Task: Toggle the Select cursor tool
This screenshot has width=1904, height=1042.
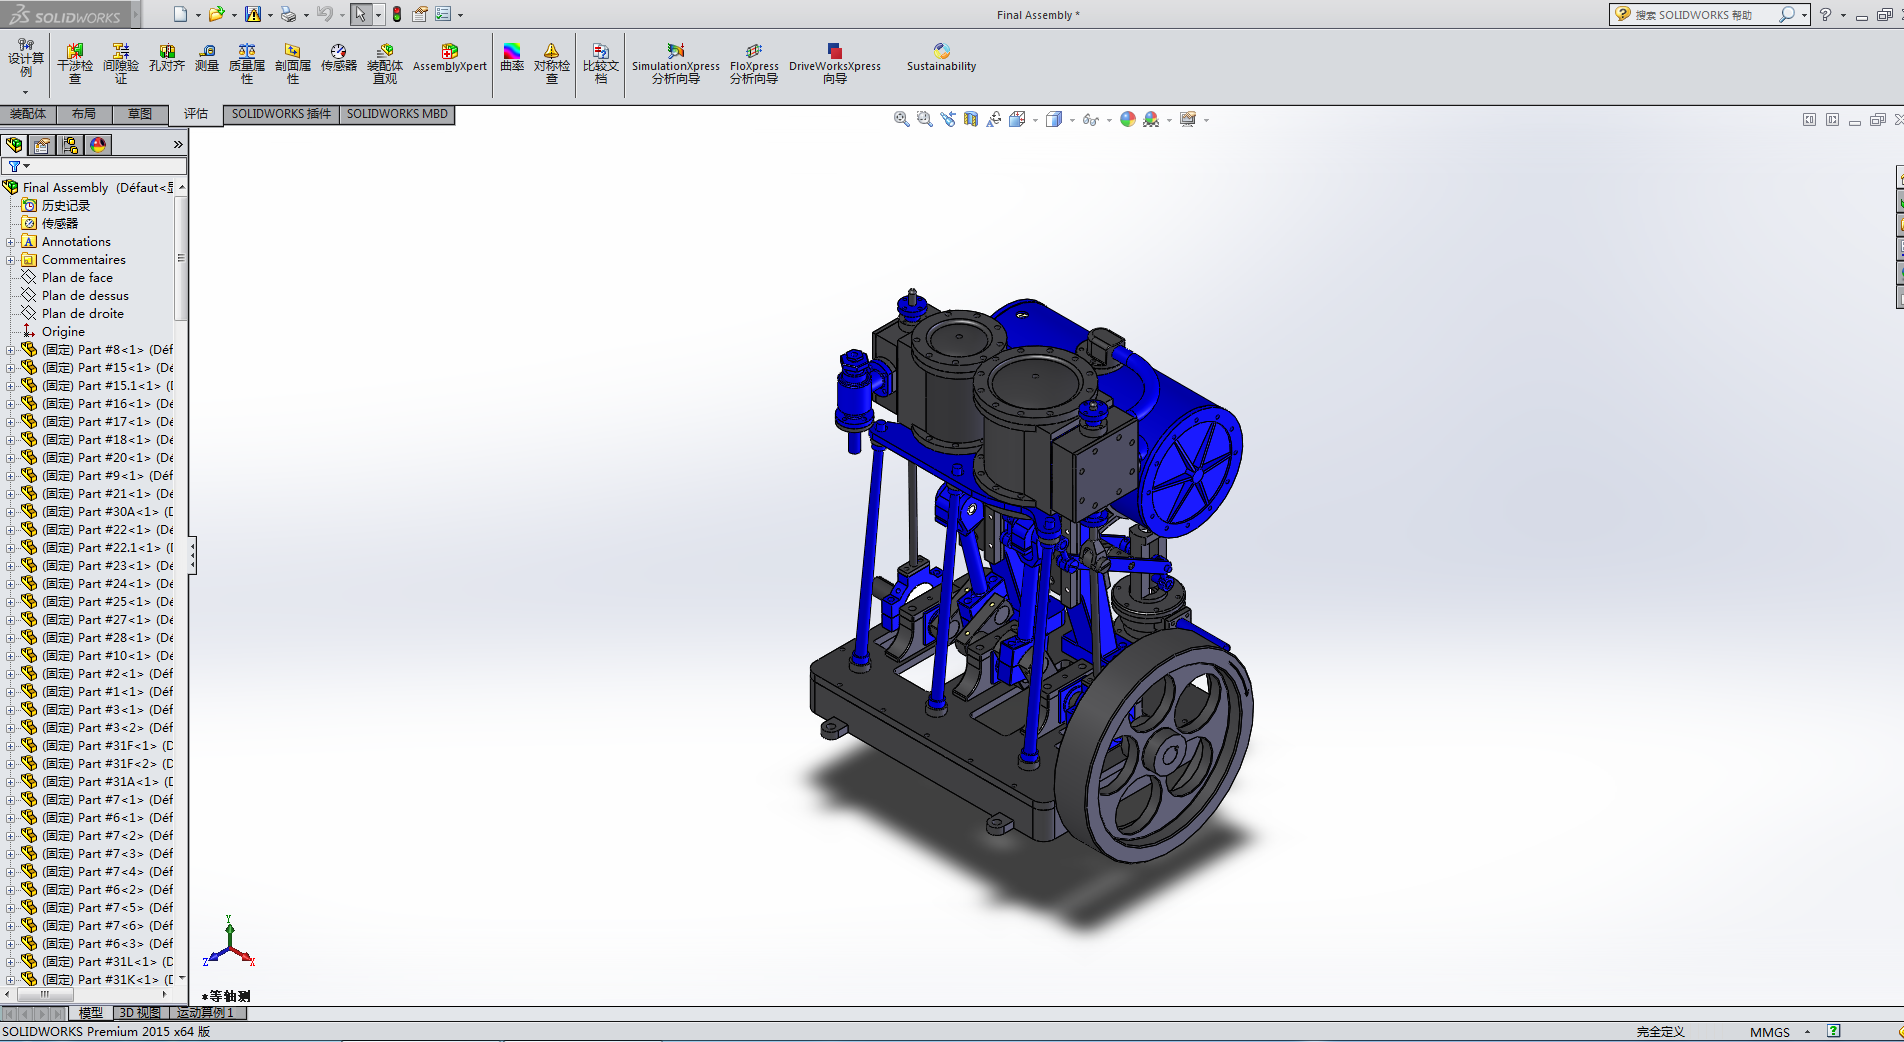Action: point(360,14)
